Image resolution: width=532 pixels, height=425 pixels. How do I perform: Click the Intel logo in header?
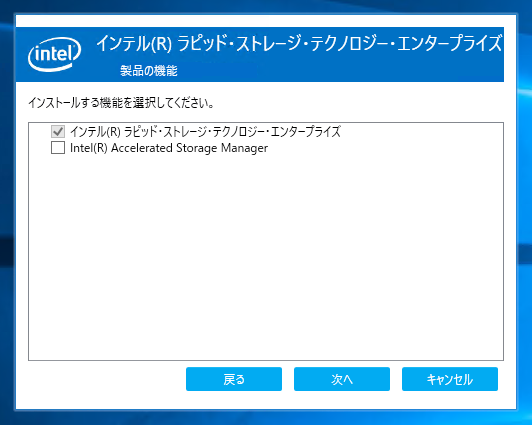[54, 55]
